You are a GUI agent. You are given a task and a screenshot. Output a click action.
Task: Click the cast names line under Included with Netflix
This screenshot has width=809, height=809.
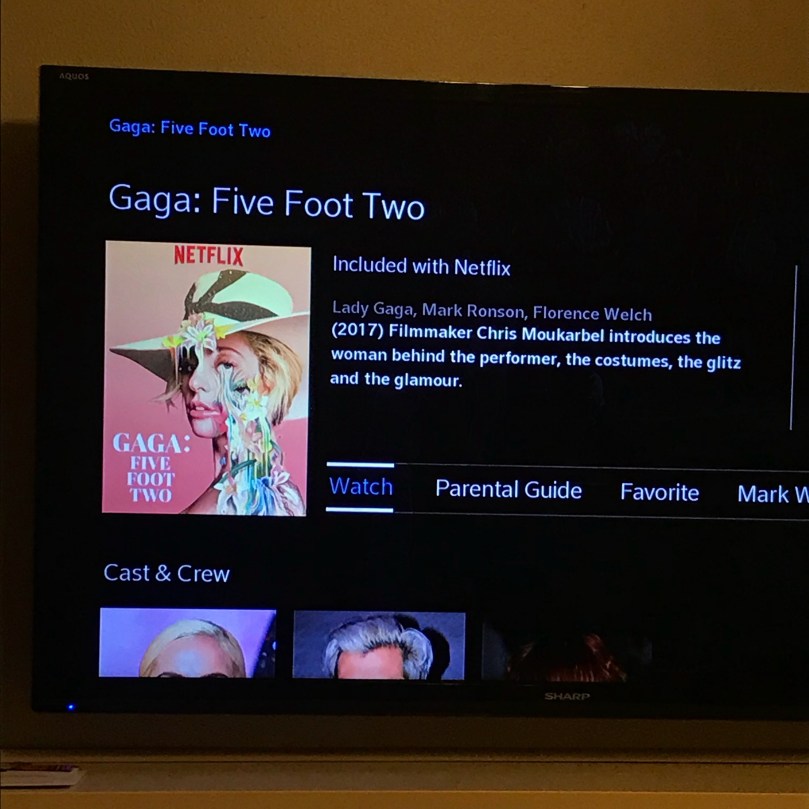492,311
